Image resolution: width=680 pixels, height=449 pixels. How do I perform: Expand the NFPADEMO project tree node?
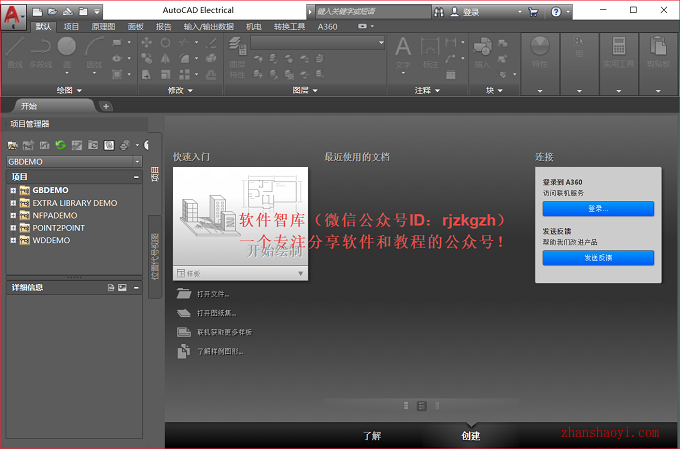tap(13, 216)
